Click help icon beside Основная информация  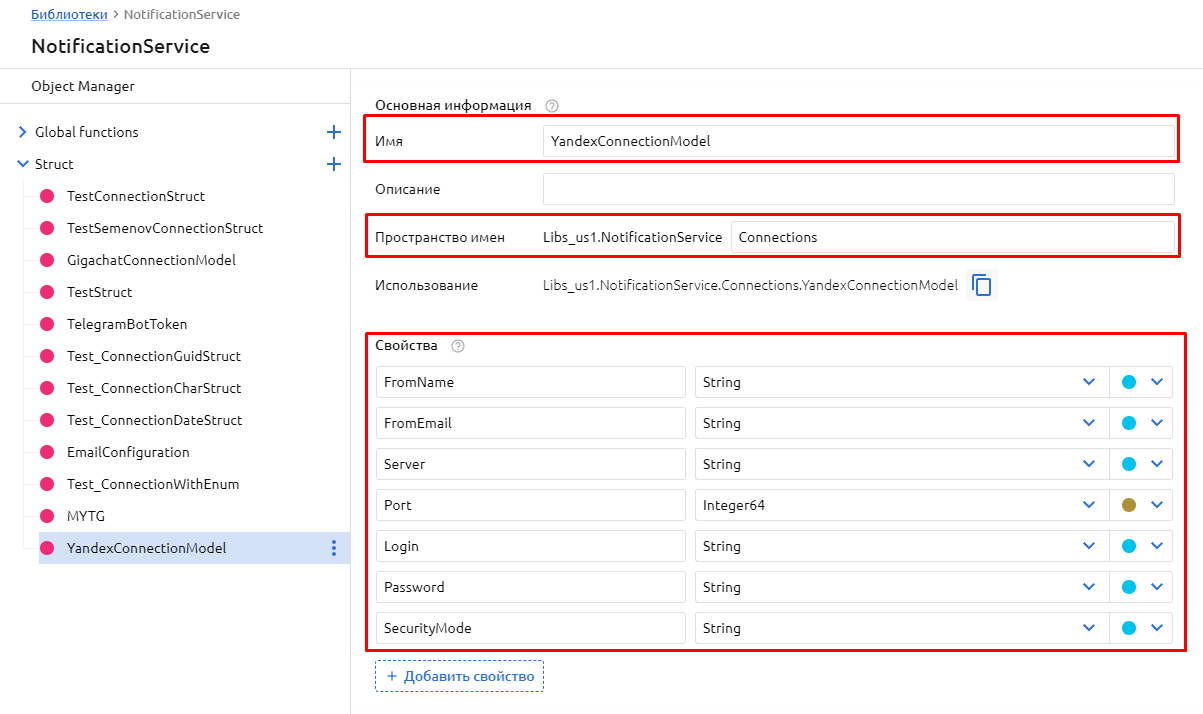[551, 105]
